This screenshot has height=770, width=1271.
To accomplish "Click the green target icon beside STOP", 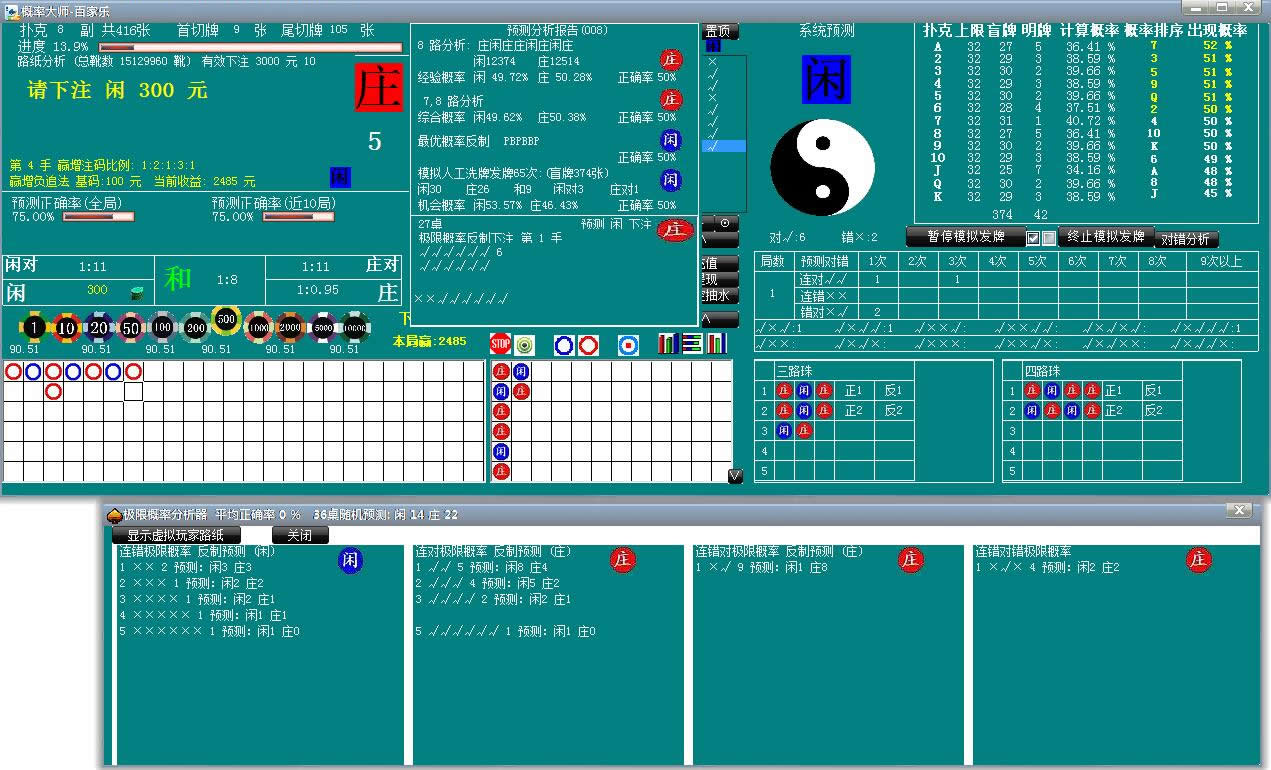I will tap(524, 345).
